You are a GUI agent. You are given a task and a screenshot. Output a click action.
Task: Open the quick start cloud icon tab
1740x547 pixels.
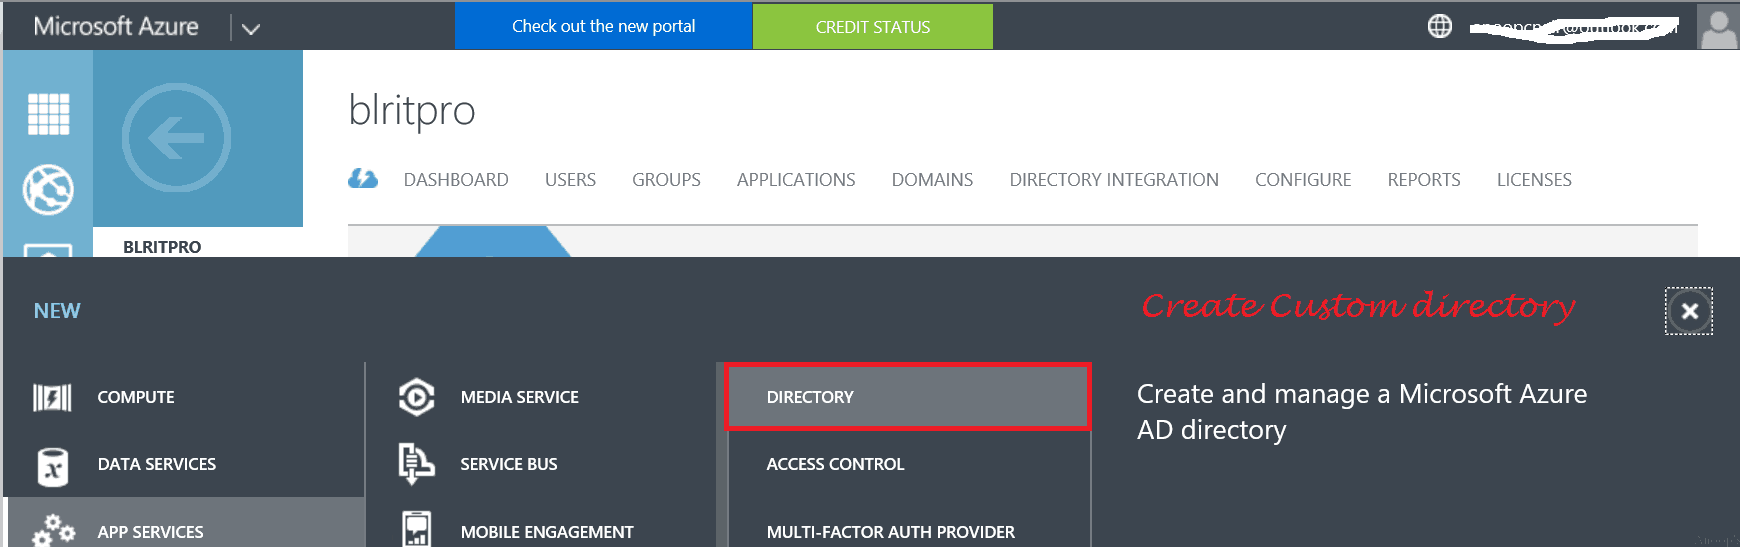click(x=363, y=179)
